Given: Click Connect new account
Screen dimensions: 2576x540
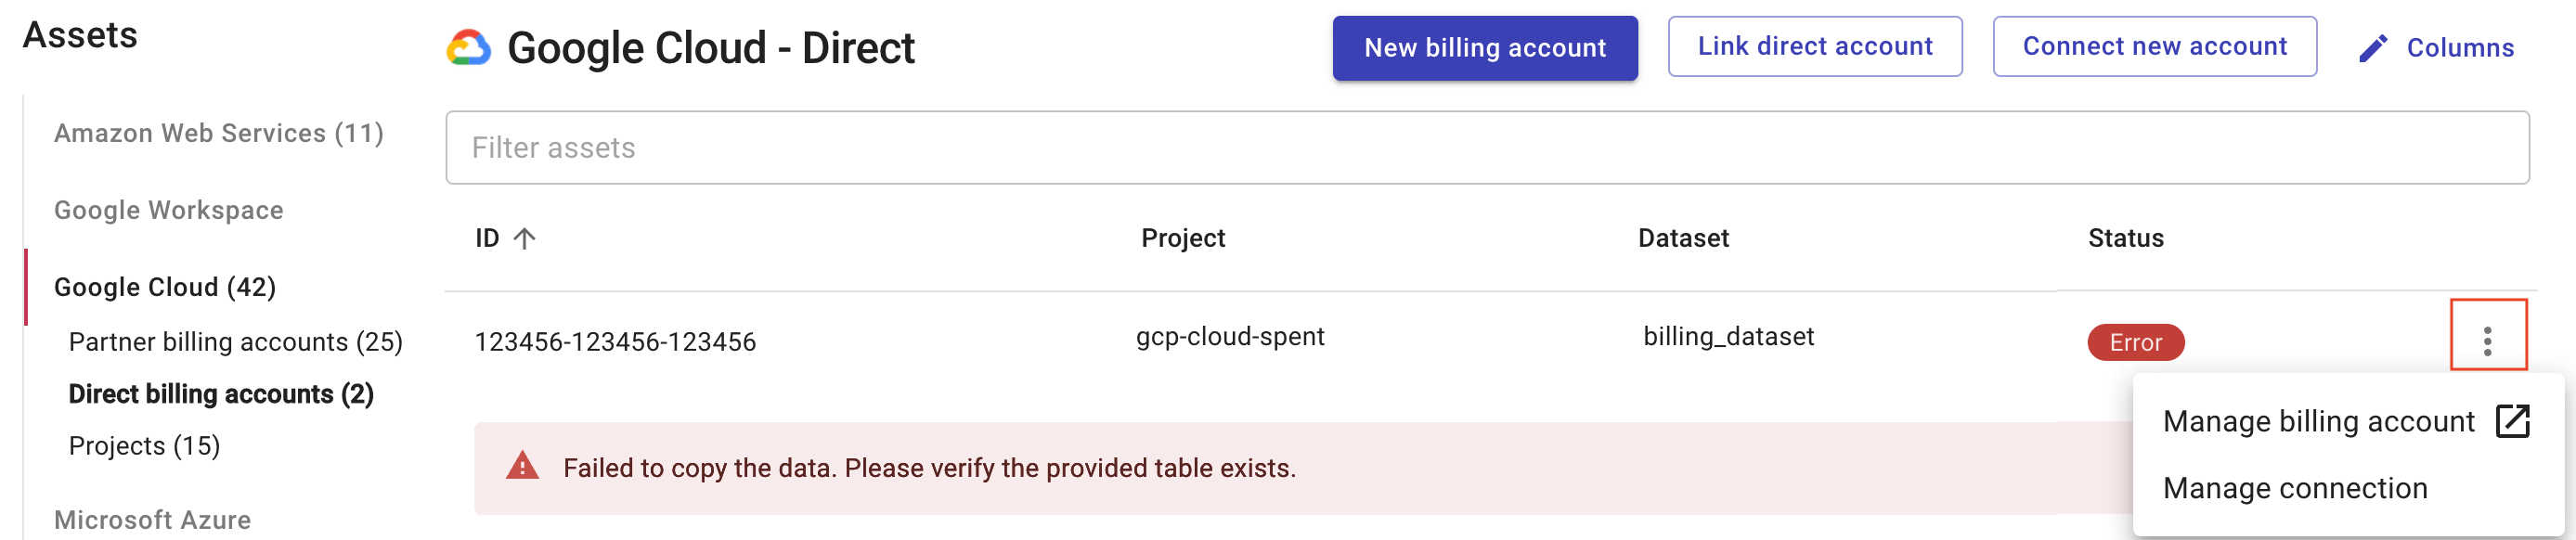Looking at the screenshot, I should 2156,45.
